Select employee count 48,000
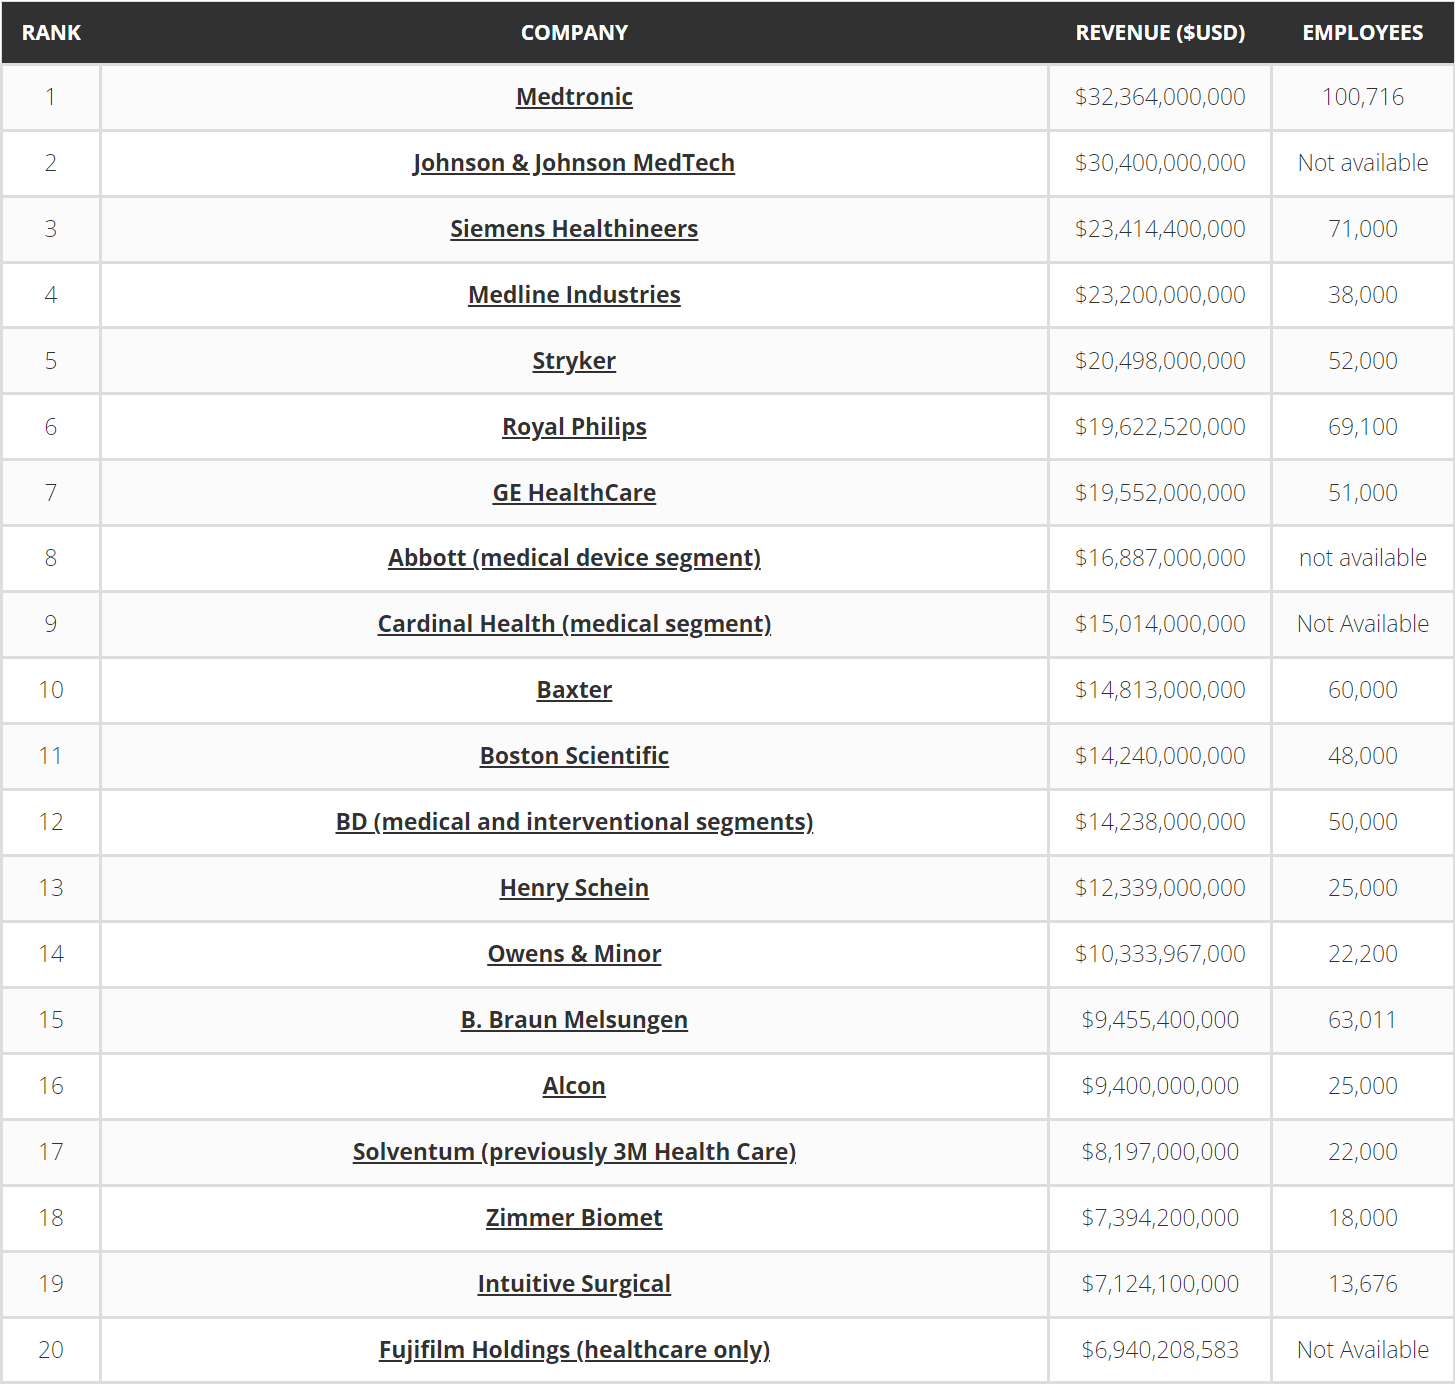The image size is (1455, 1384). click(1363, 756)
